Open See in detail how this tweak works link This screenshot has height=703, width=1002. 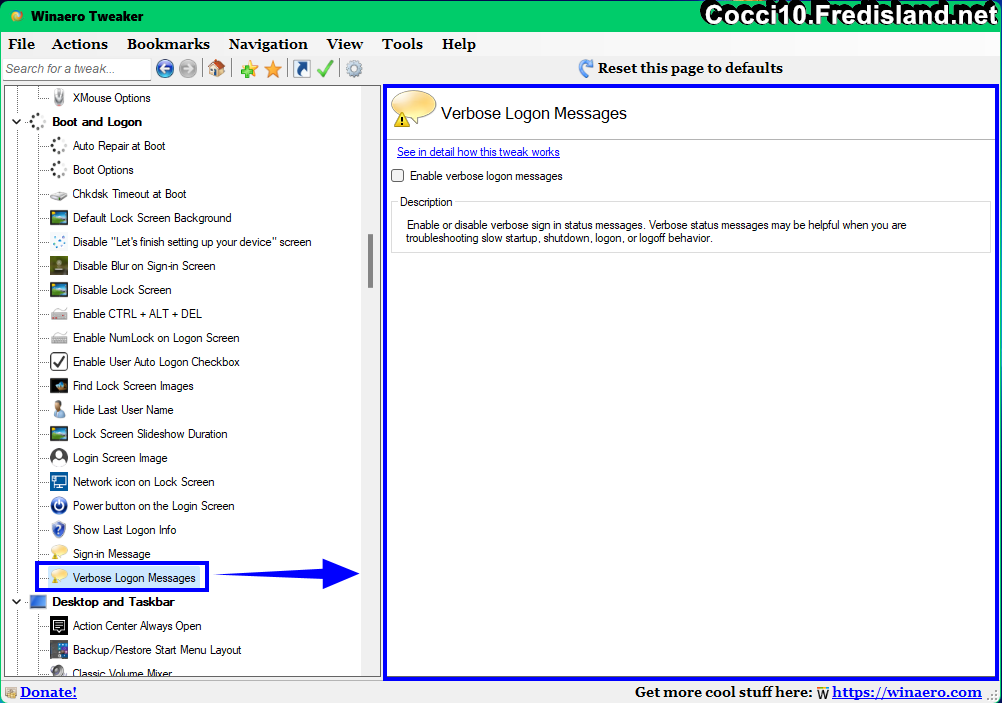(478, 152)
